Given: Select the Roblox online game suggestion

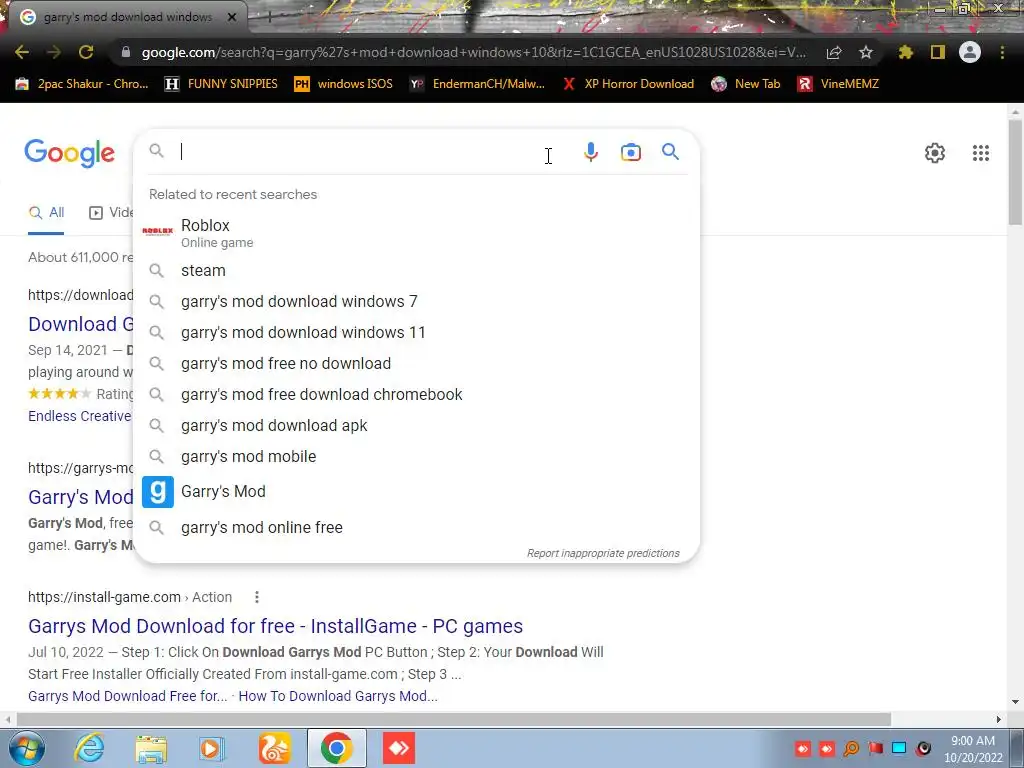Looking at the screenshot, I should pos(417,233).
